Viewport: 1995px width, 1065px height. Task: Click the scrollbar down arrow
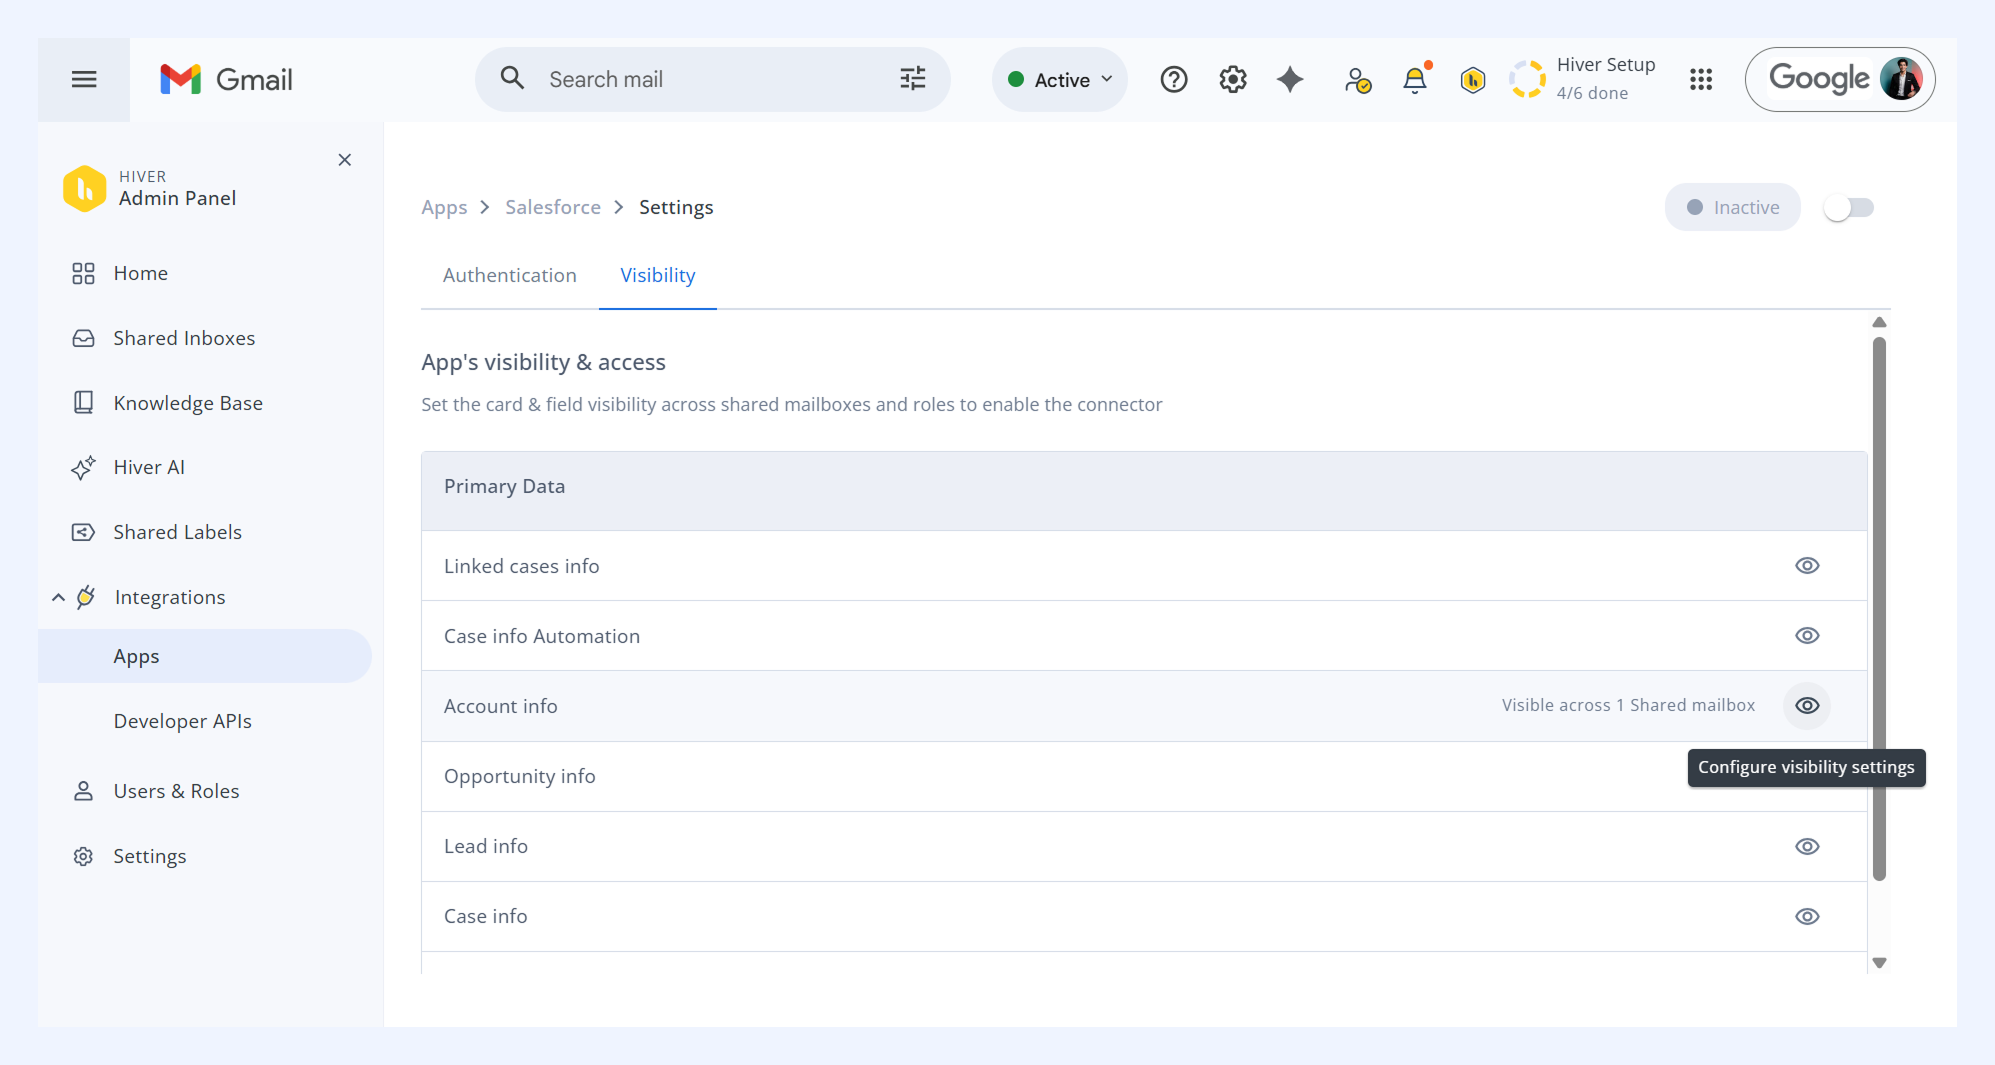(1879, 963)
